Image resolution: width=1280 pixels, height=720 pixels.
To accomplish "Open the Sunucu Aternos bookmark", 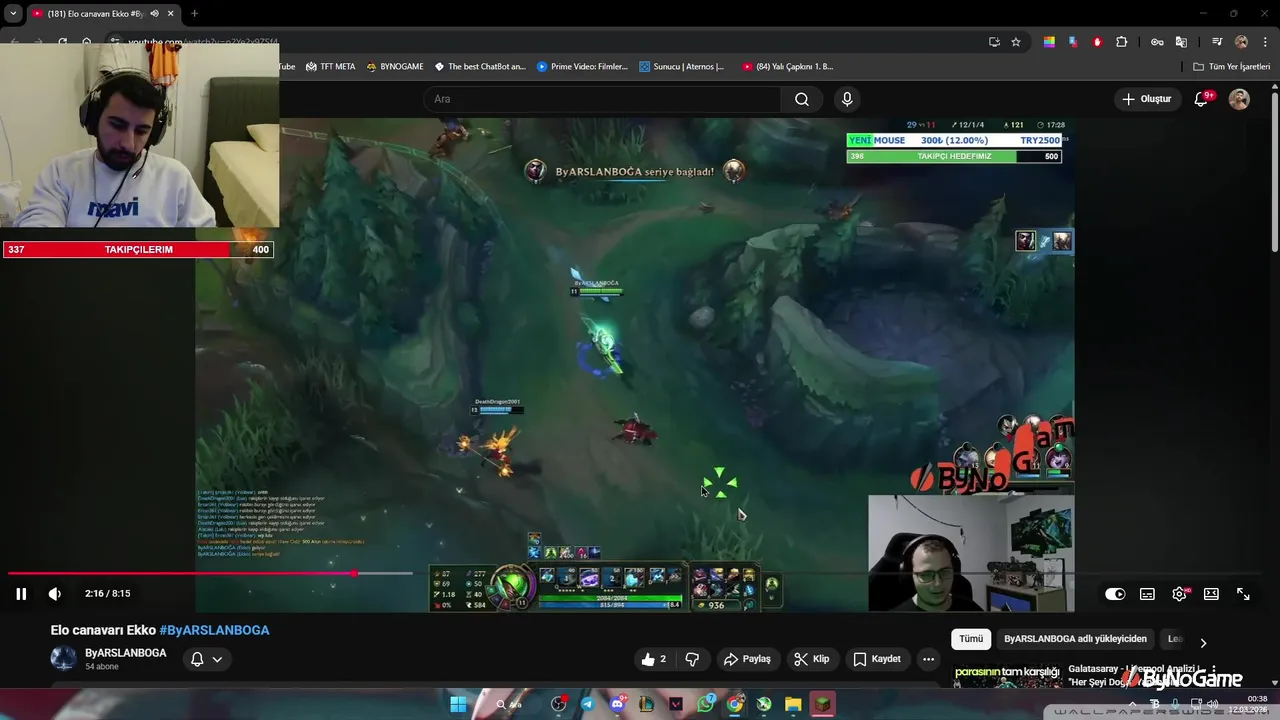I will point(682,67).
